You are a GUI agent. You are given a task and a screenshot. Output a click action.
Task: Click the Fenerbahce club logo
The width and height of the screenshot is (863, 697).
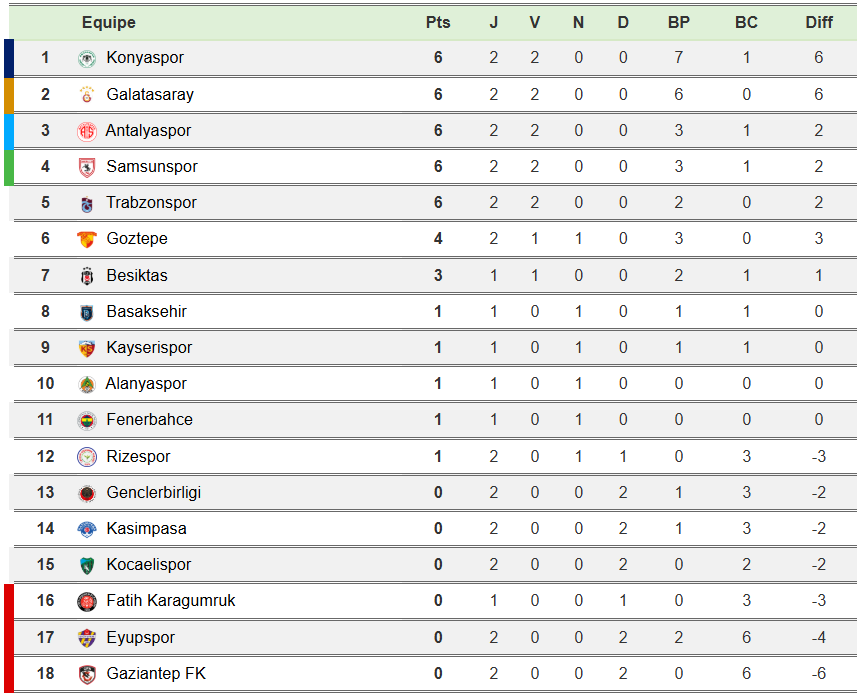pos(87,420)
